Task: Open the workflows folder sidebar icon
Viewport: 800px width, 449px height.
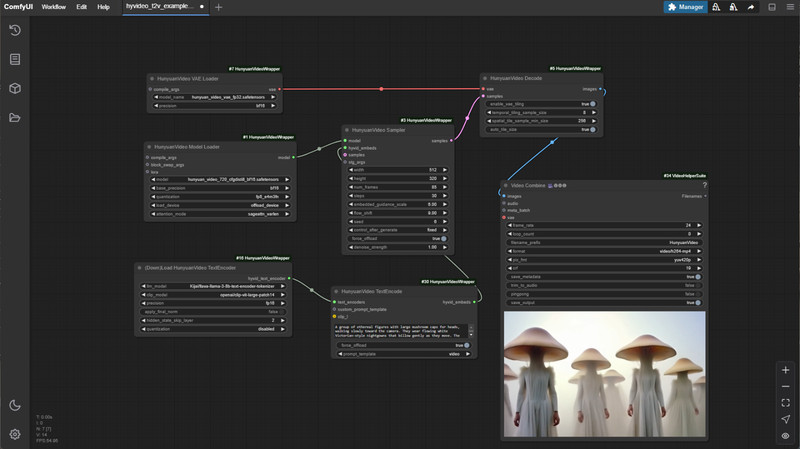Action: coord(15,117)
